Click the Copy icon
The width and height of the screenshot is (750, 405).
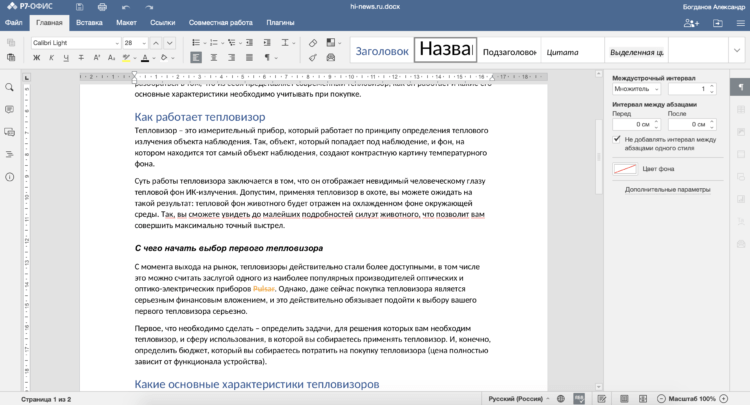(x=11, y=43)
